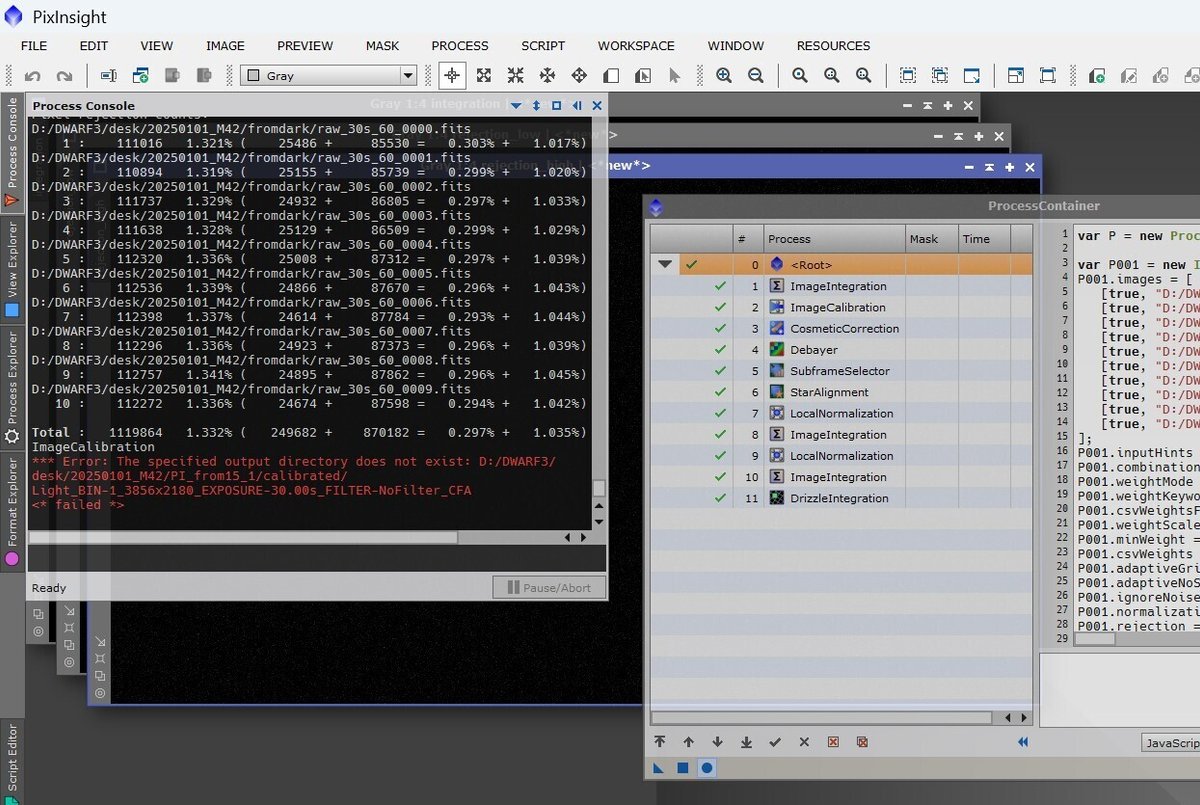Screen dimensions: 1200x805
Task: Open the WORKSPACE menu
Action: tap(636, 45)
